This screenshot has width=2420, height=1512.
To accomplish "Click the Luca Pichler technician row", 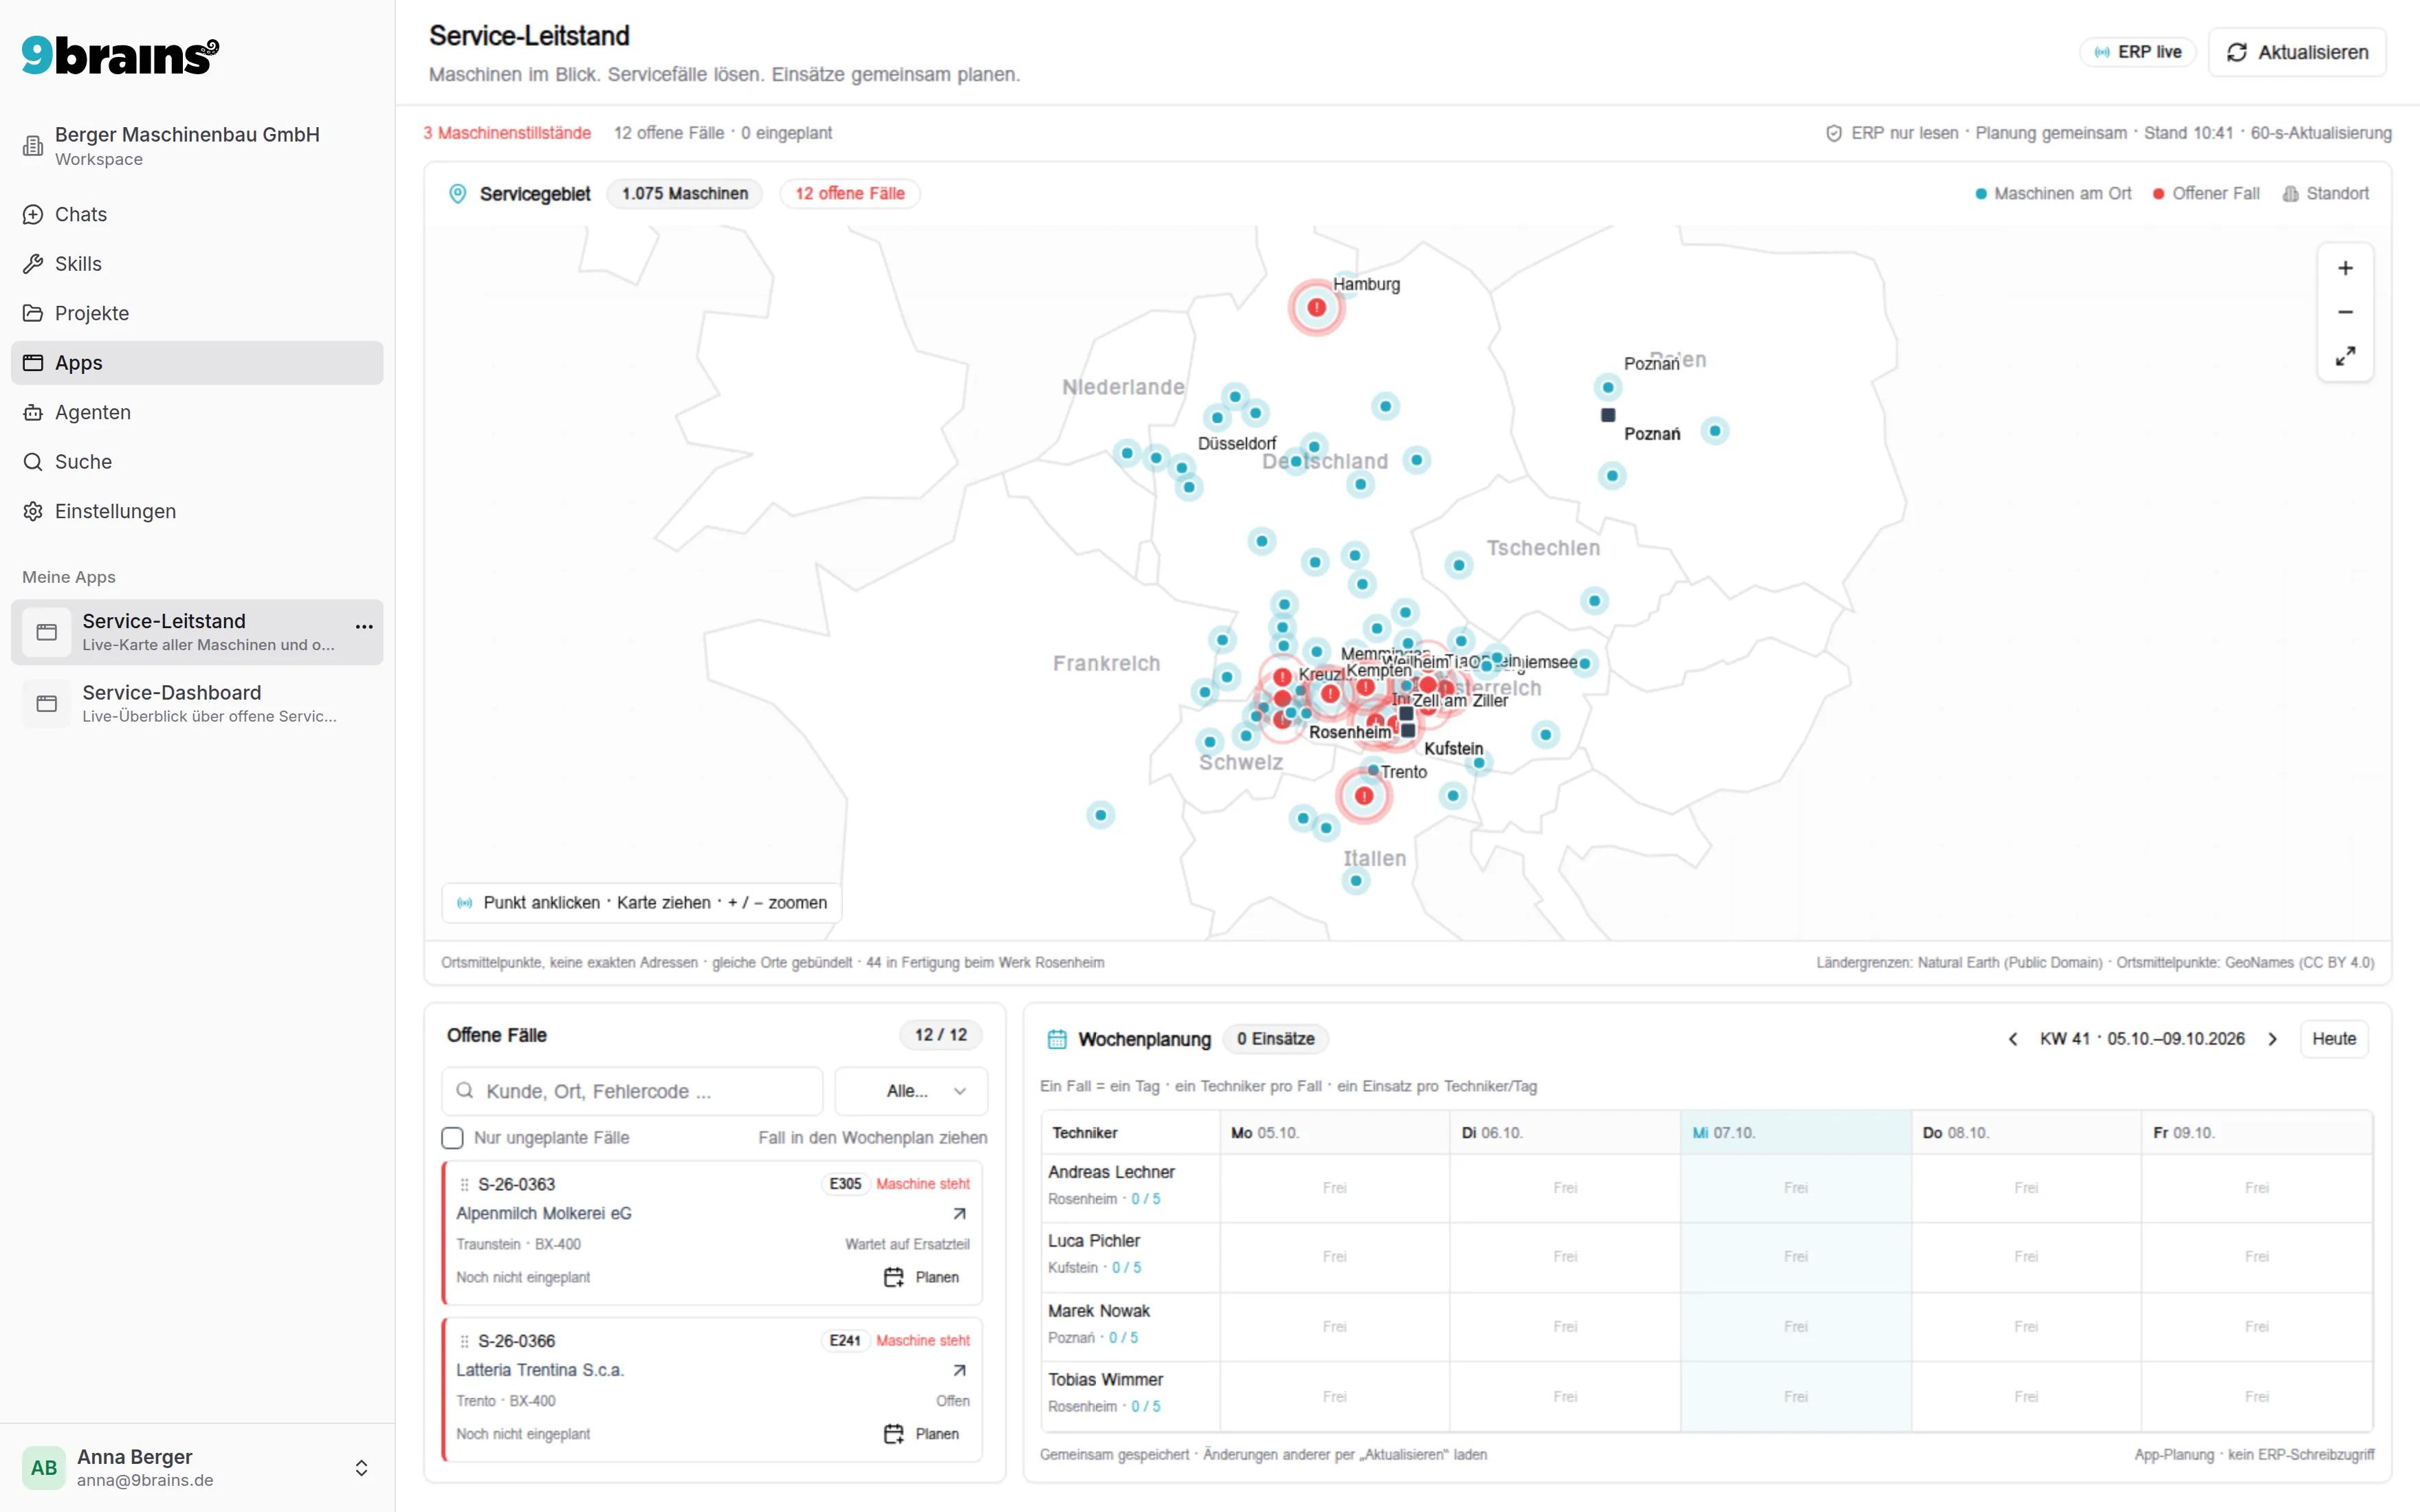I will click(x=1130, y=1257).
